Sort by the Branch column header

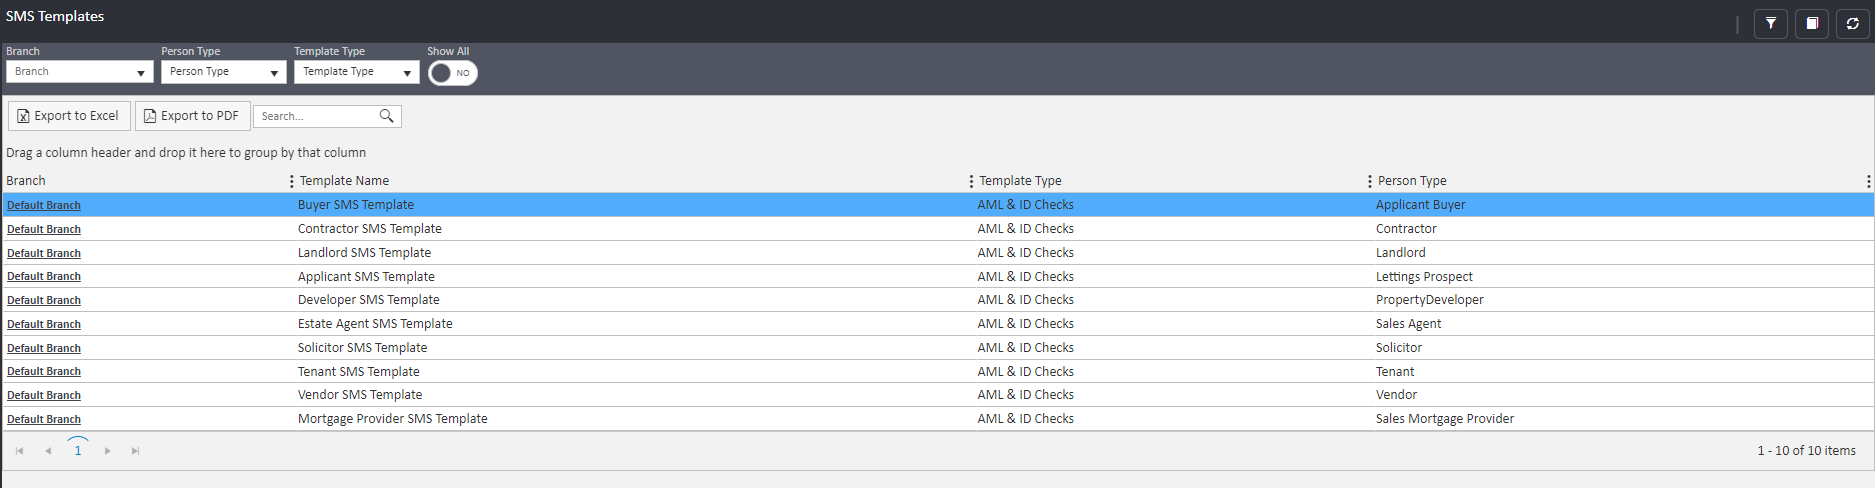[26, 181]
